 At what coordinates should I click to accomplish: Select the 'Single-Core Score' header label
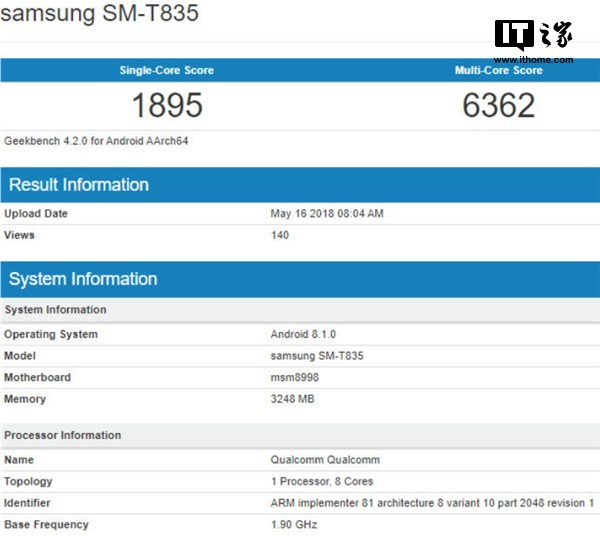tap(166, 70)
